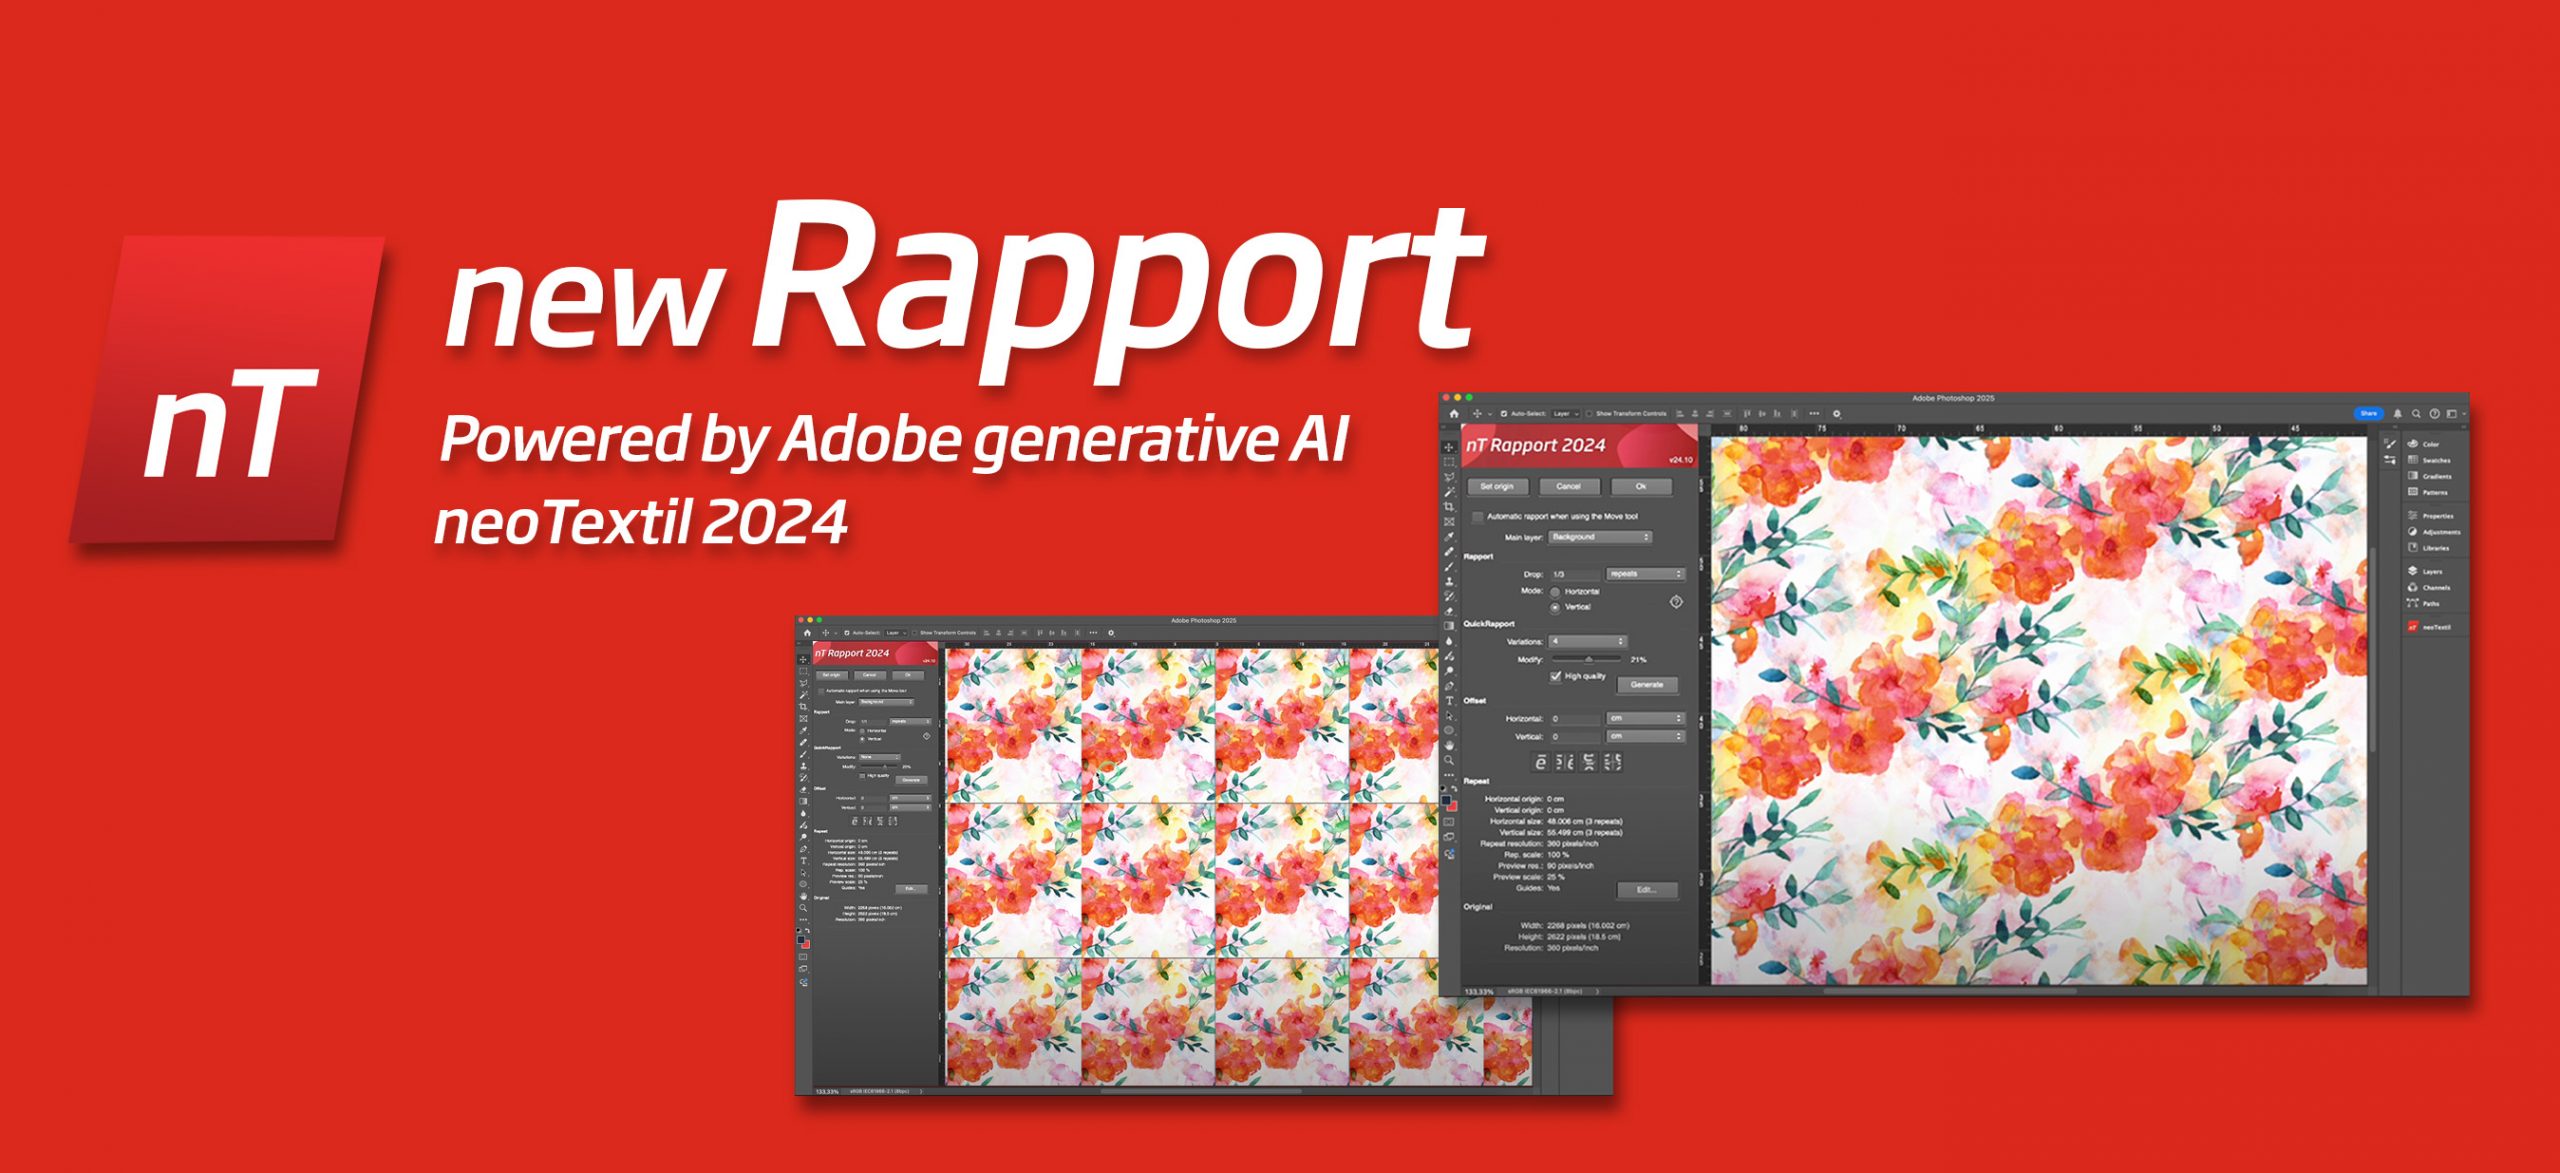Enable Automatic rapport checkbox in left window

(822, 691)
